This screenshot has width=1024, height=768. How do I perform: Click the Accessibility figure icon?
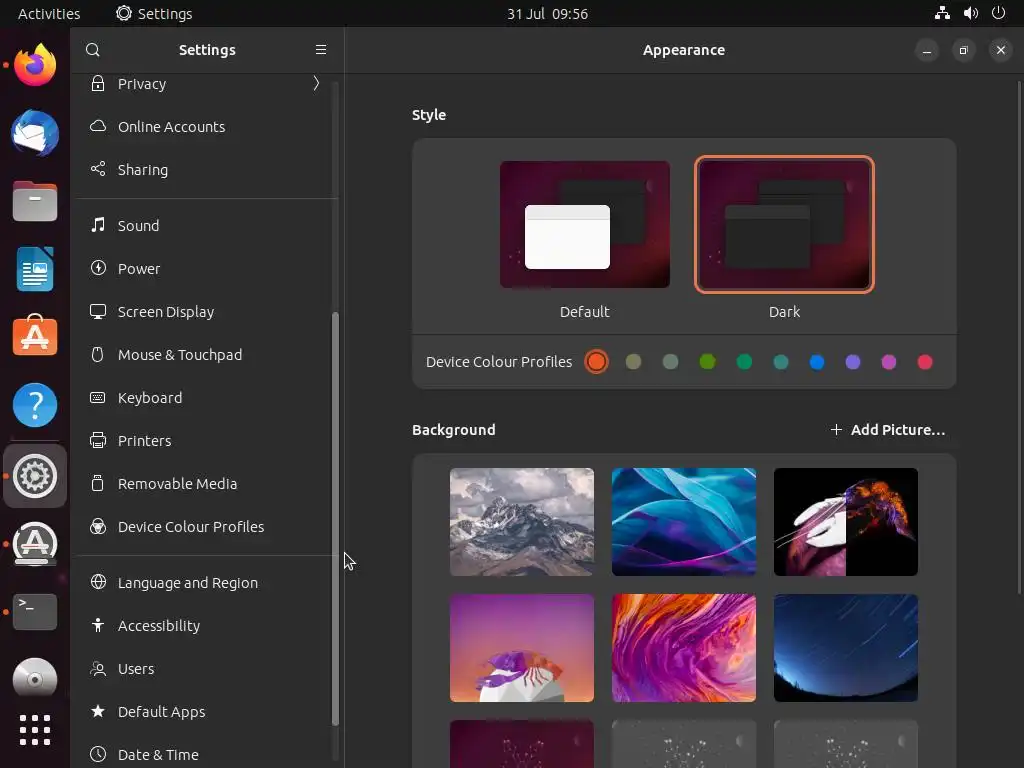point(98,625)
